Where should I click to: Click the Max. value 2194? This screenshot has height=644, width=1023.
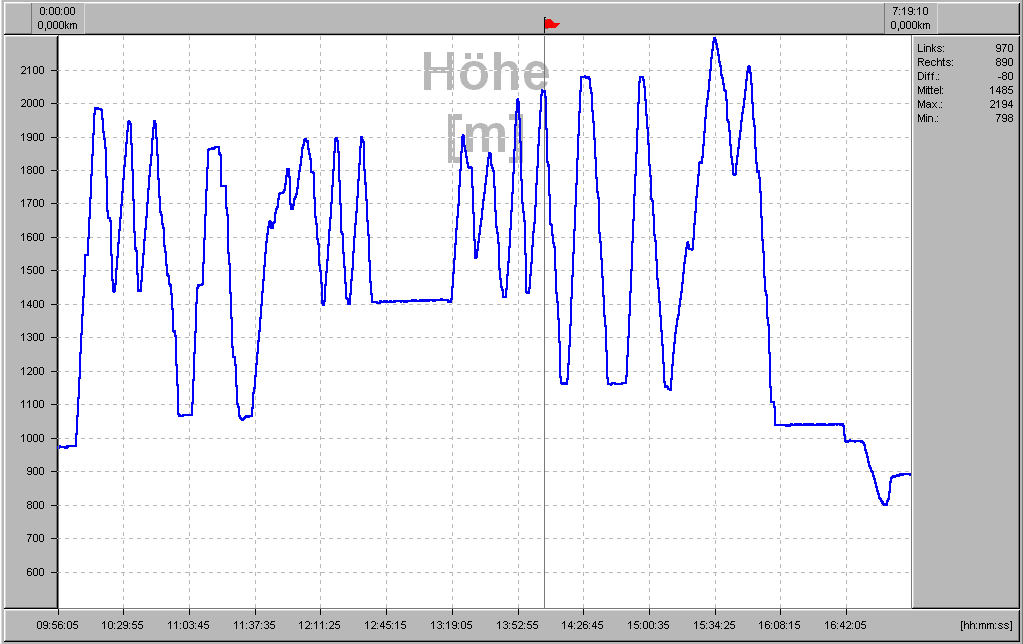(1000, 104)
